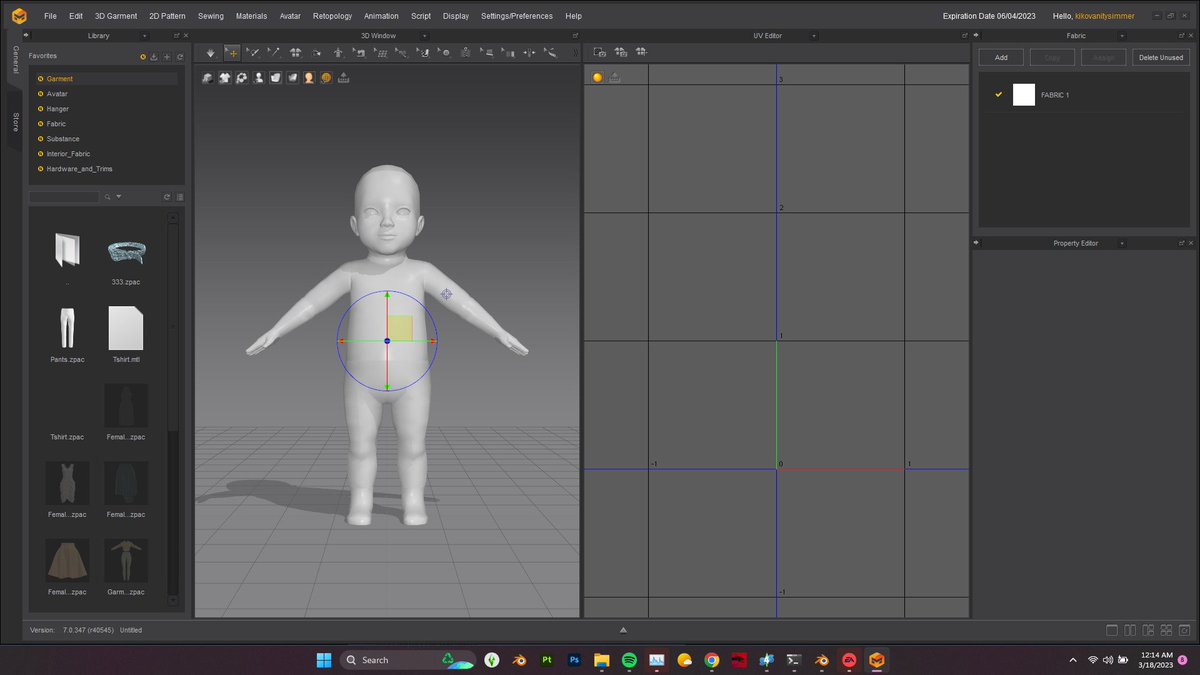Click the kikovanitysimmer username link

point(1104,16)
